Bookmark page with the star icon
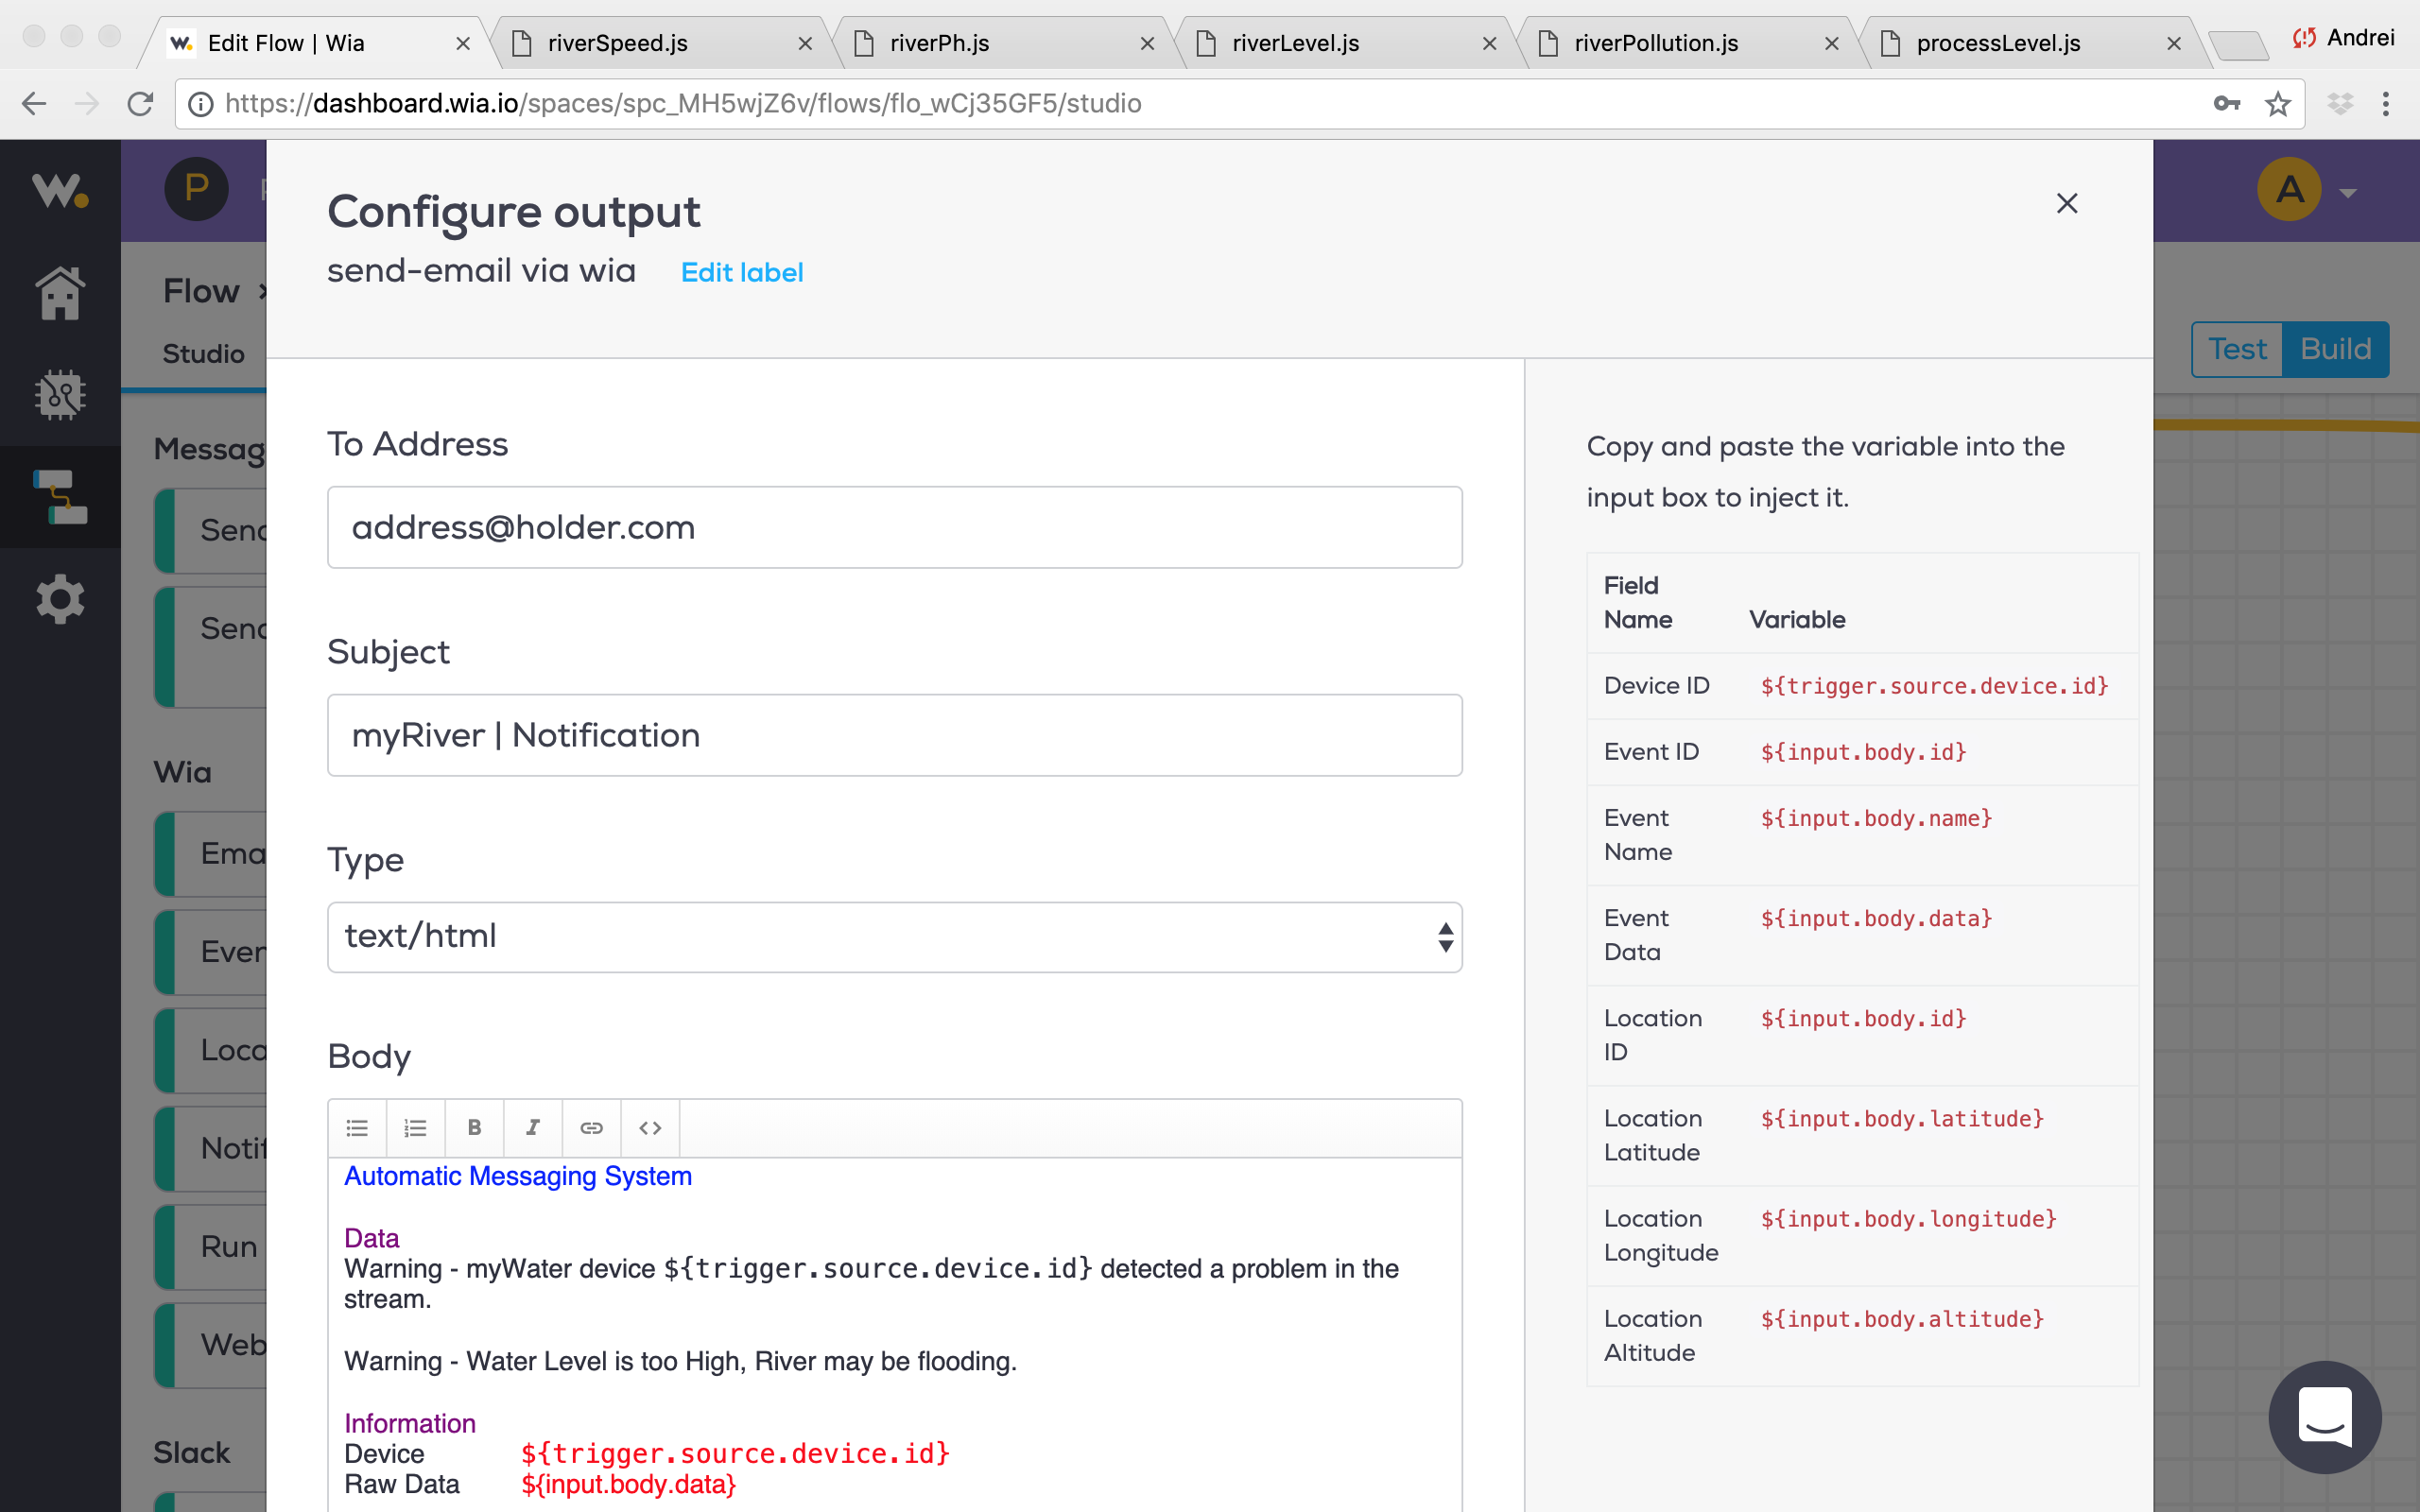2420x1512 pixels. click(2277, 104)
